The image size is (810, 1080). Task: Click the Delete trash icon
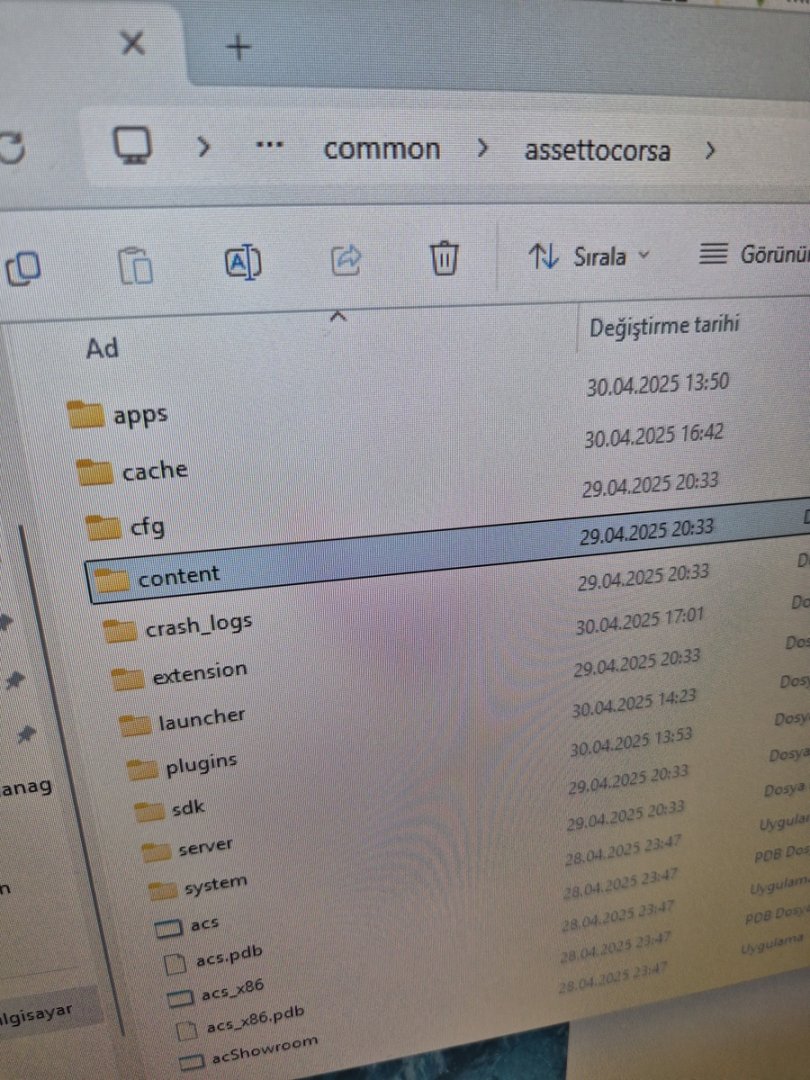point(444,258)
